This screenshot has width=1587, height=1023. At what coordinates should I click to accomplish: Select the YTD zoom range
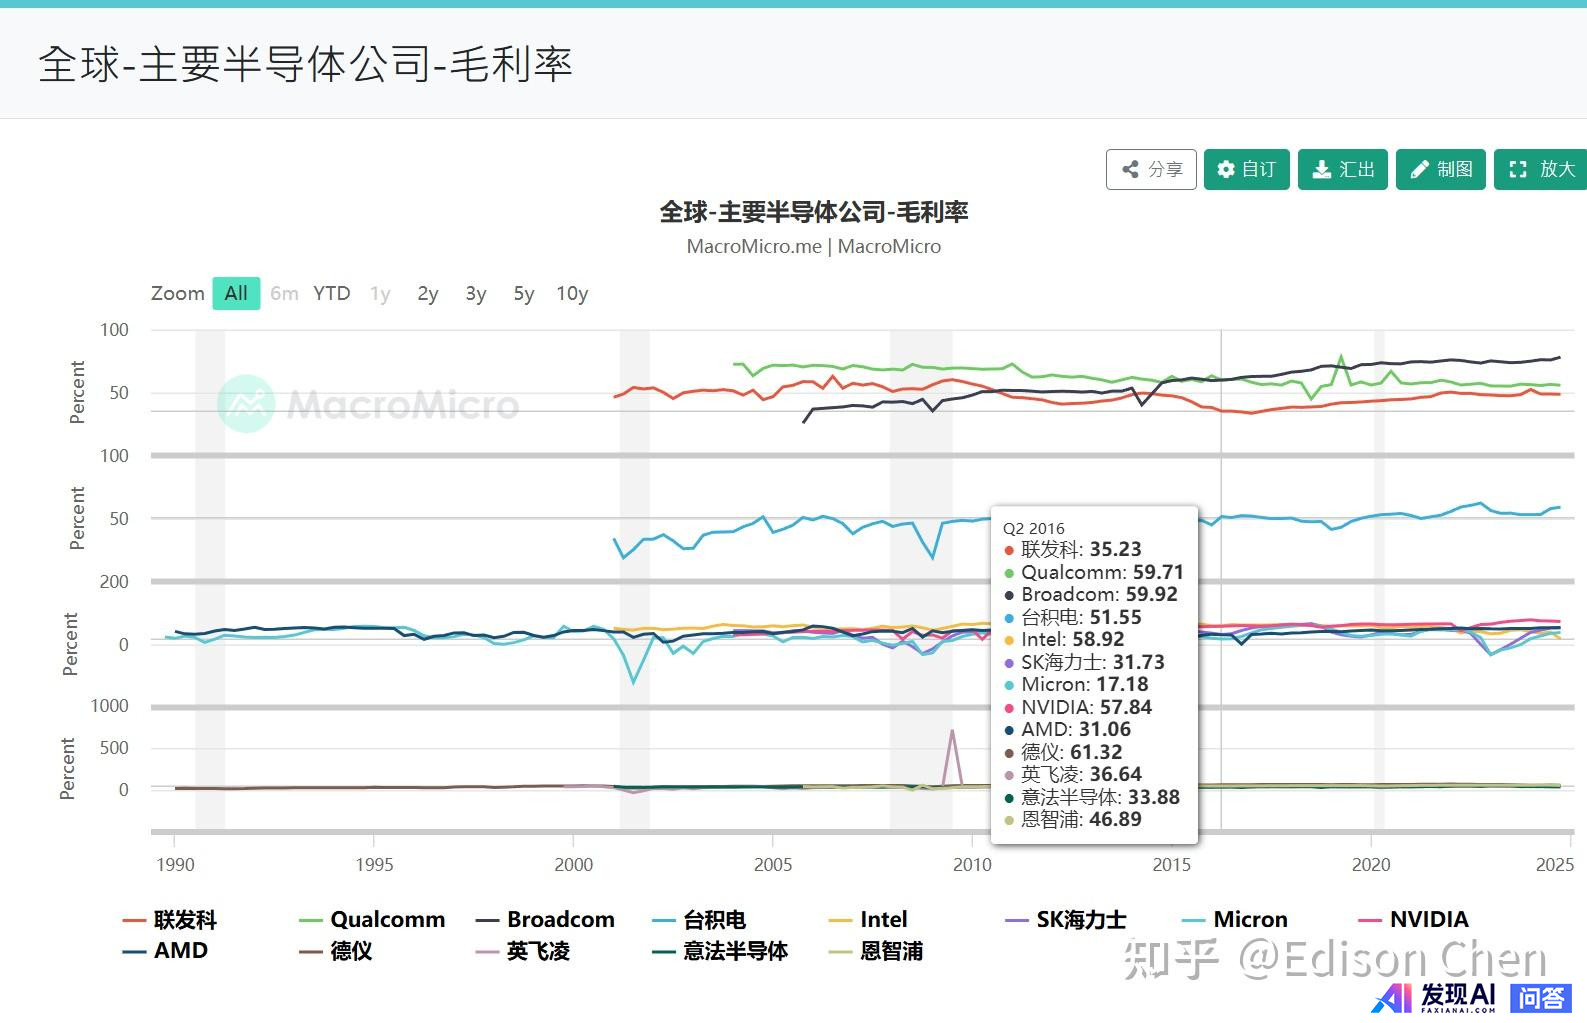(x=332, y=293)
